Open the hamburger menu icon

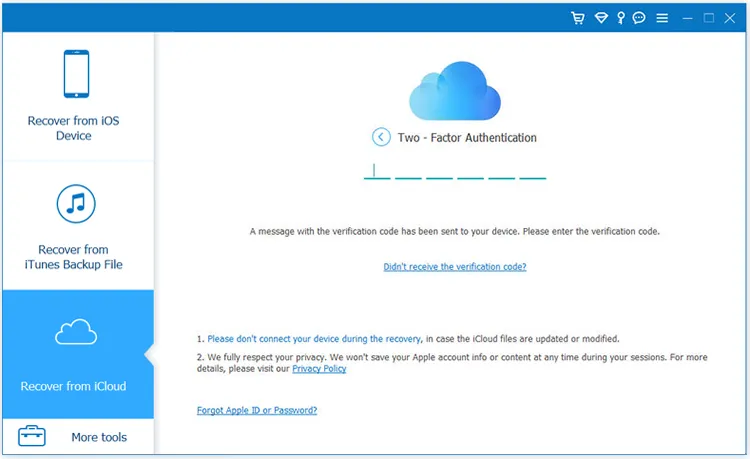point(662,18)
